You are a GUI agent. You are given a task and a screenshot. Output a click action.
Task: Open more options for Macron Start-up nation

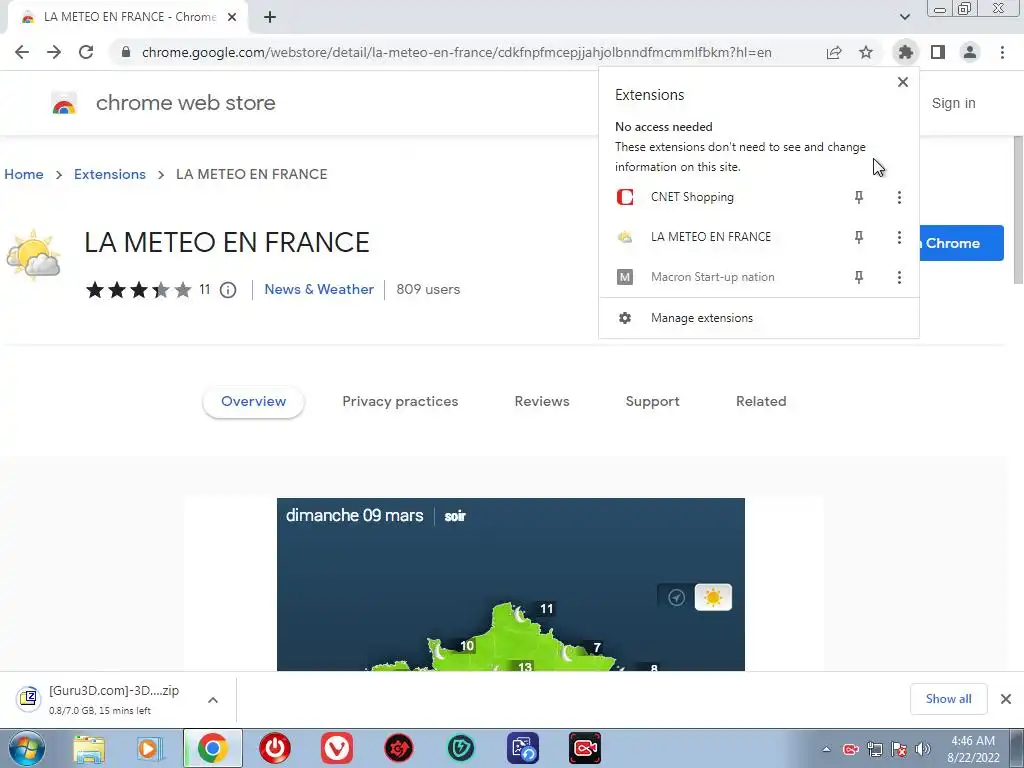click(899, 278)
